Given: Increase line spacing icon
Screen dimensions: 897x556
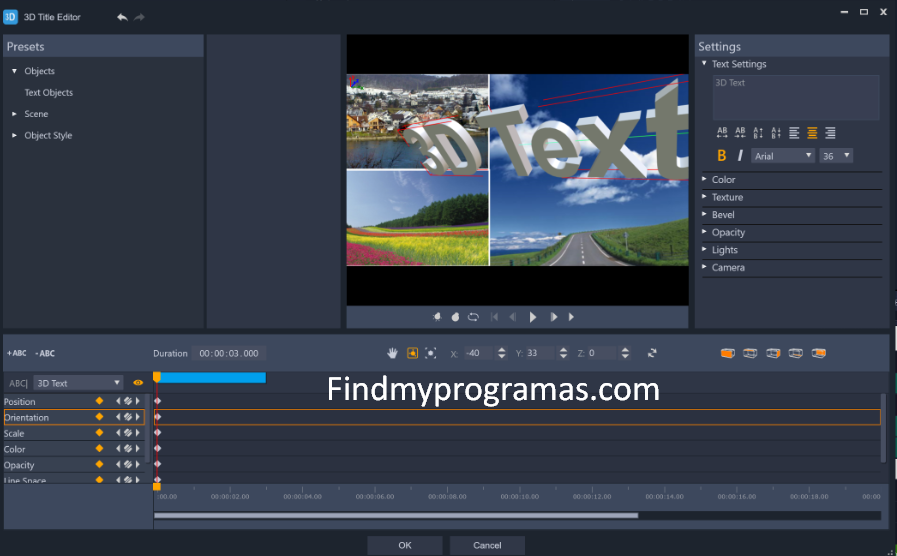Looking at the screenshot, I should tap(758, 133).
